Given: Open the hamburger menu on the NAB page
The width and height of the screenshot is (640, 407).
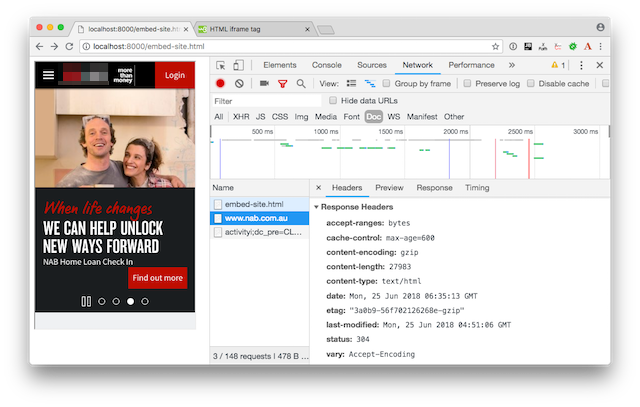Looking at the screenshot, I should pyautogui.click(x=49, y=75).
